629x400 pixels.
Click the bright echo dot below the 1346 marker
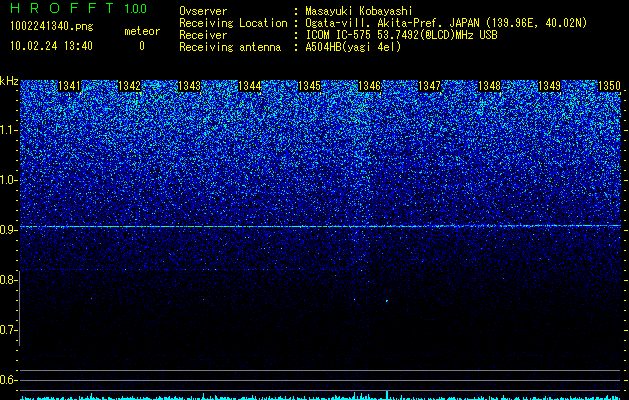pyautogui.click(x=387, y=301)
